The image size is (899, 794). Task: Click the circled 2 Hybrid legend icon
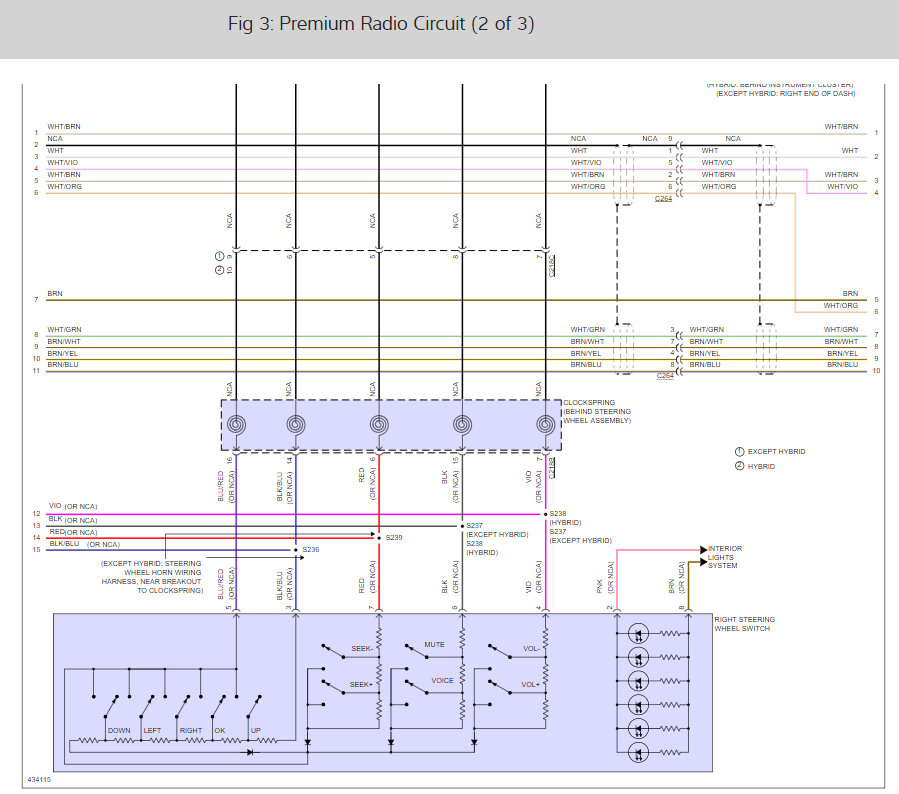(740, 466)
